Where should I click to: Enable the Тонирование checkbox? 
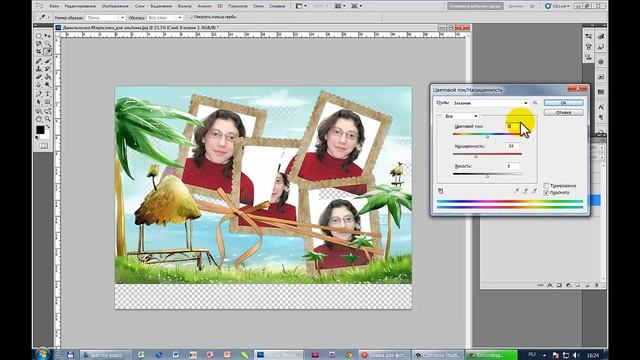pyautogui.click(x=546, y=186)
